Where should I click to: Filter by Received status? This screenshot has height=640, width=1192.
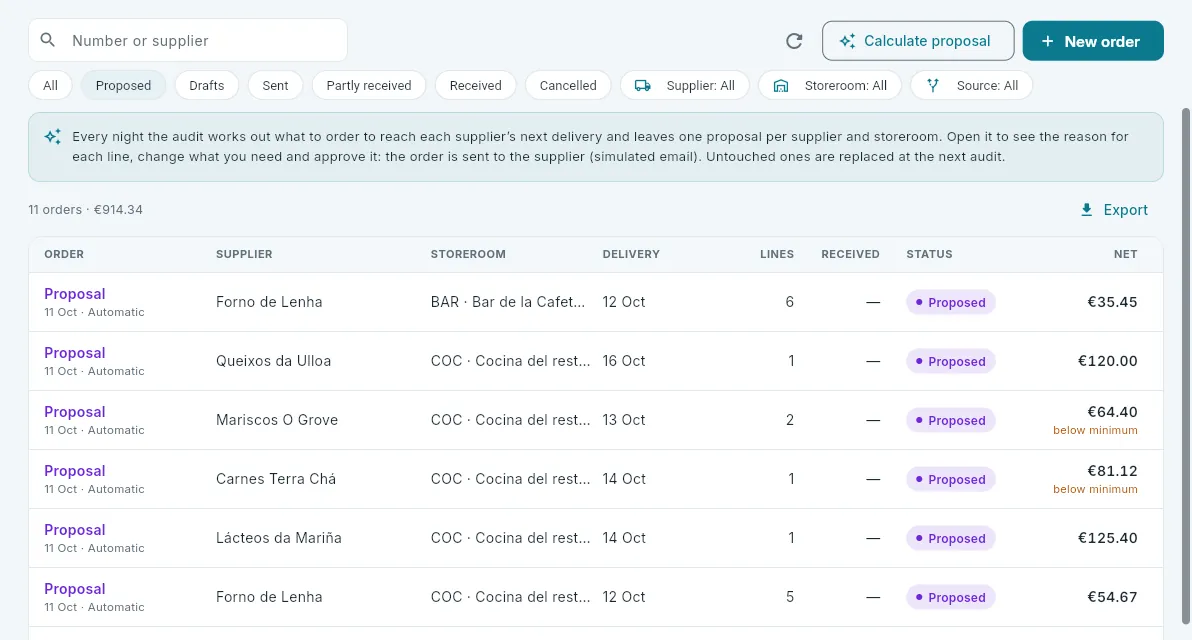(475, 85)
